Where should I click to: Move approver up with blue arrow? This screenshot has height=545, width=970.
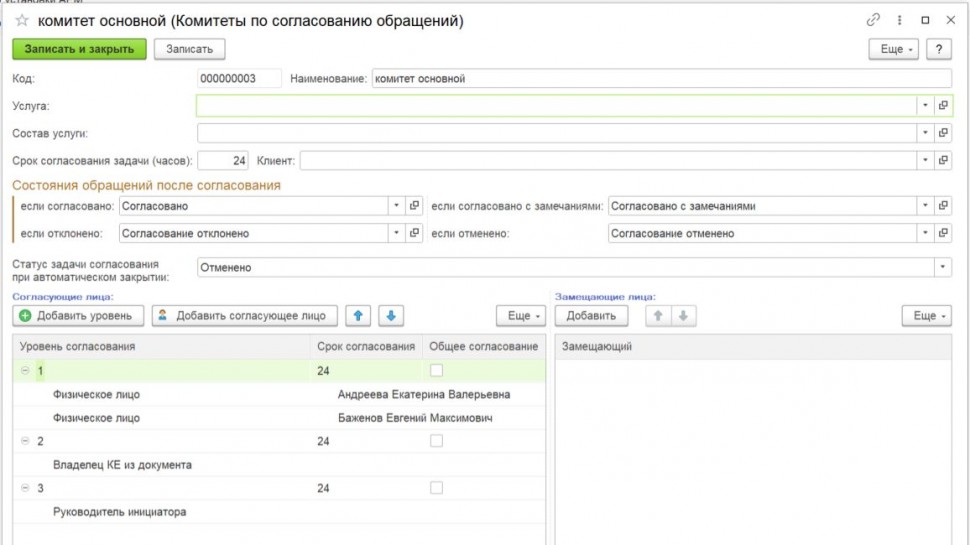point(359,316)
